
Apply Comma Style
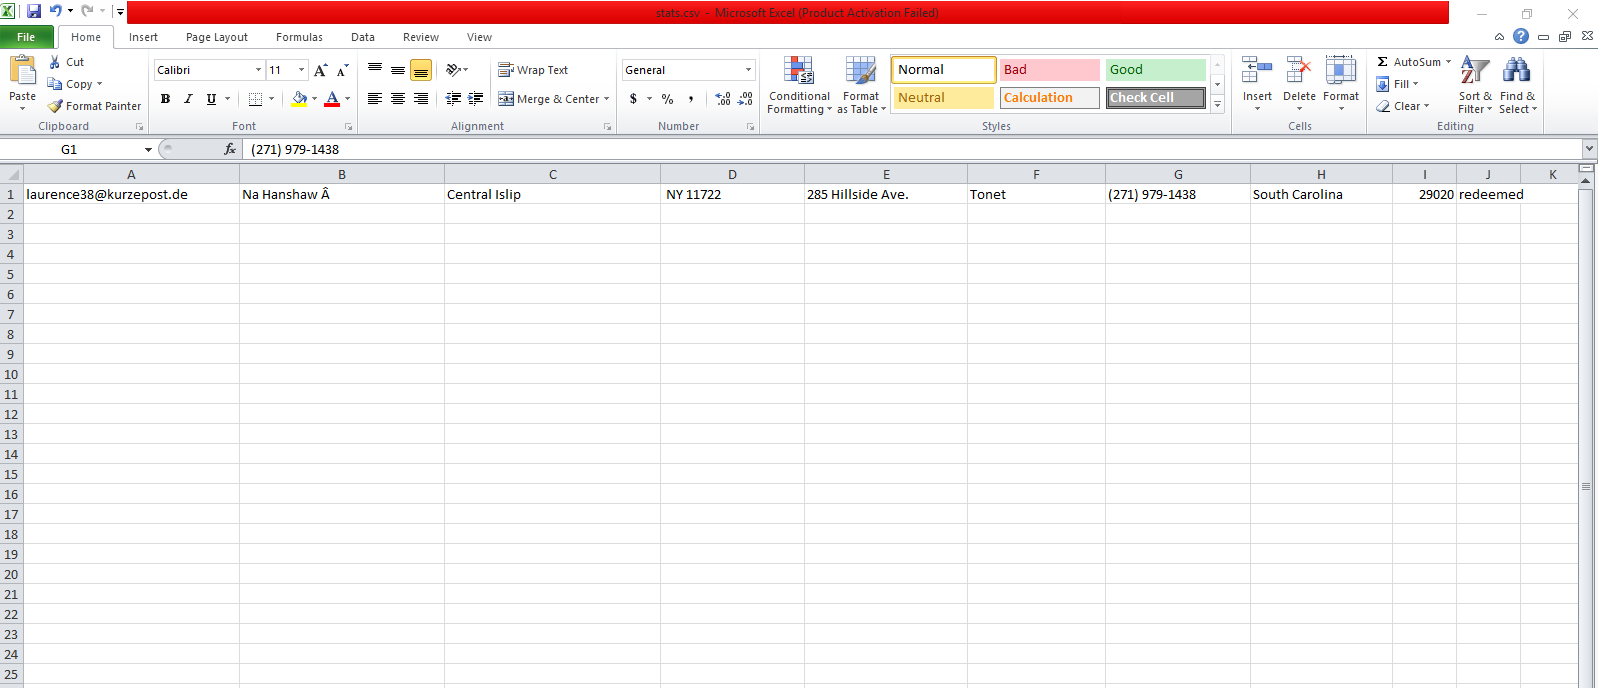coord(691,99)
